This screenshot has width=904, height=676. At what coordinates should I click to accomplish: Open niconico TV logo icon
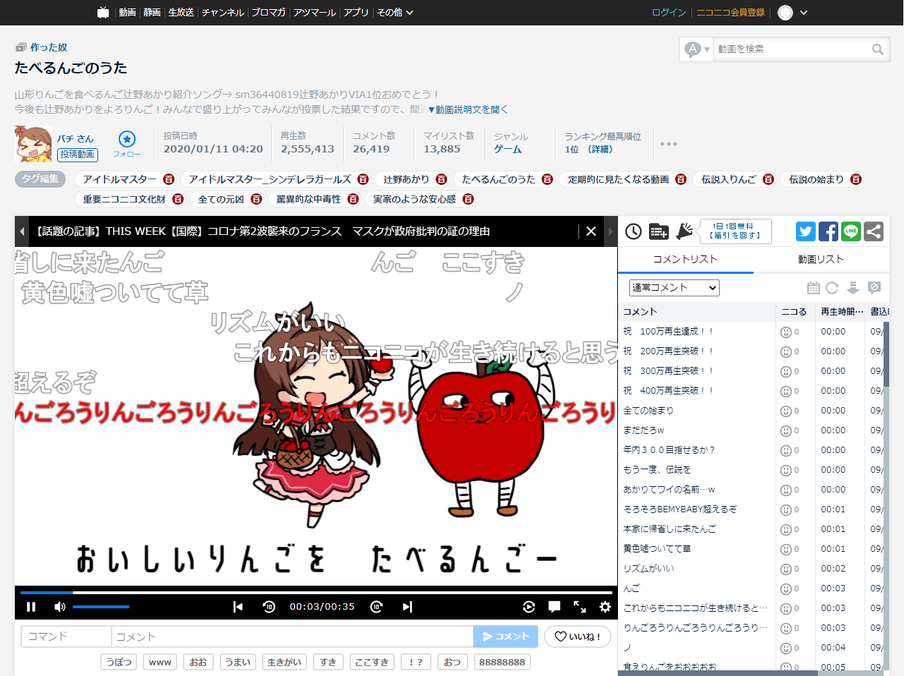(103, 13)
